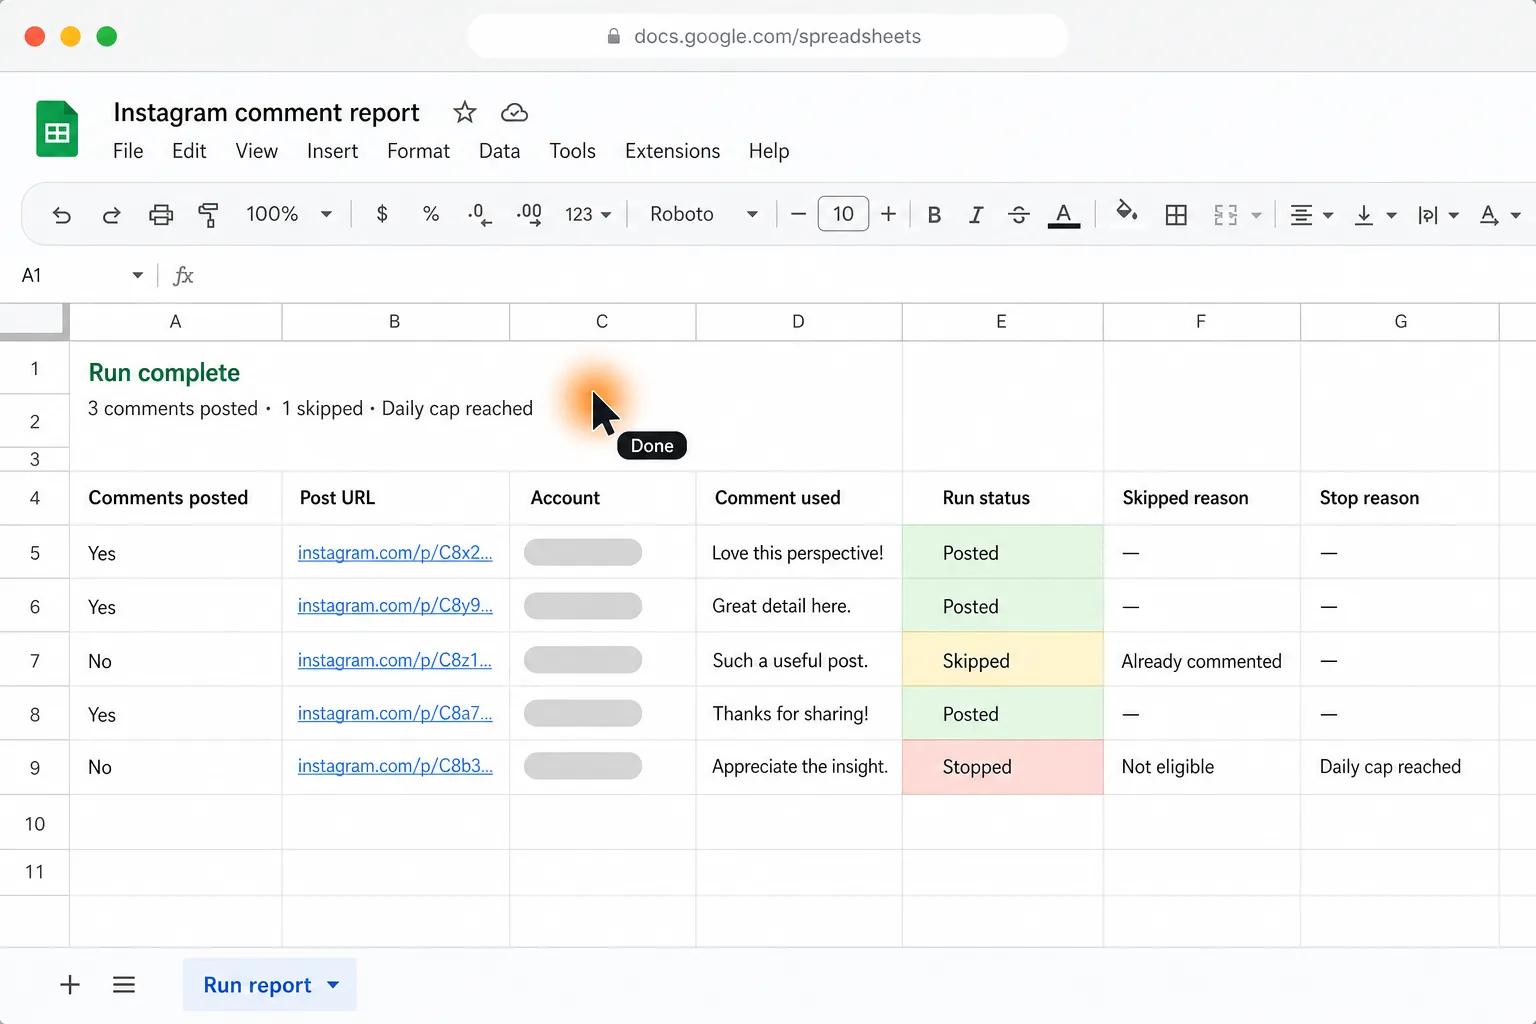Toggle strikethrough formatting
Screen dimensions: 1536x1024
click(x=1019, y=215)
